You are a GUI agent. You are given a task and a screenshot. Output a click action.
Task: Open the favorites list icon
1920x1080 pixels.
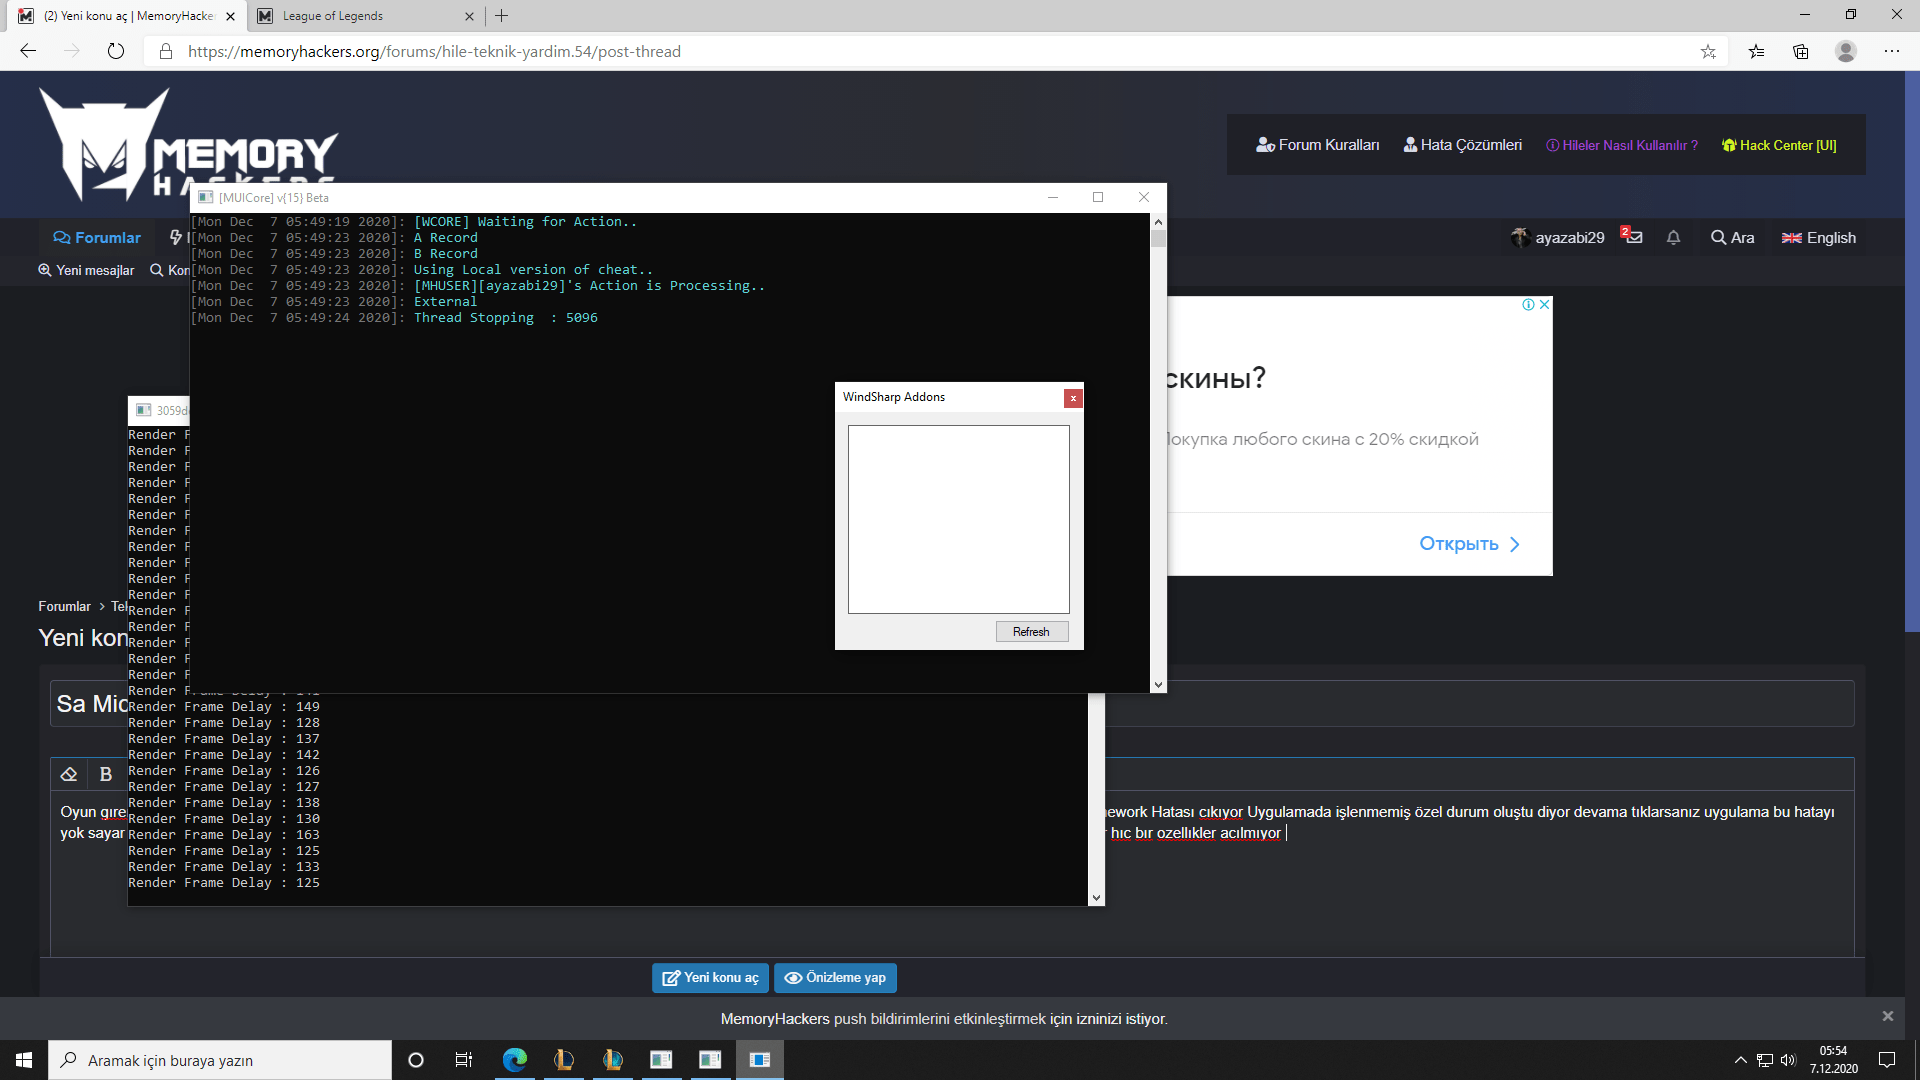tap(1756, 51)
